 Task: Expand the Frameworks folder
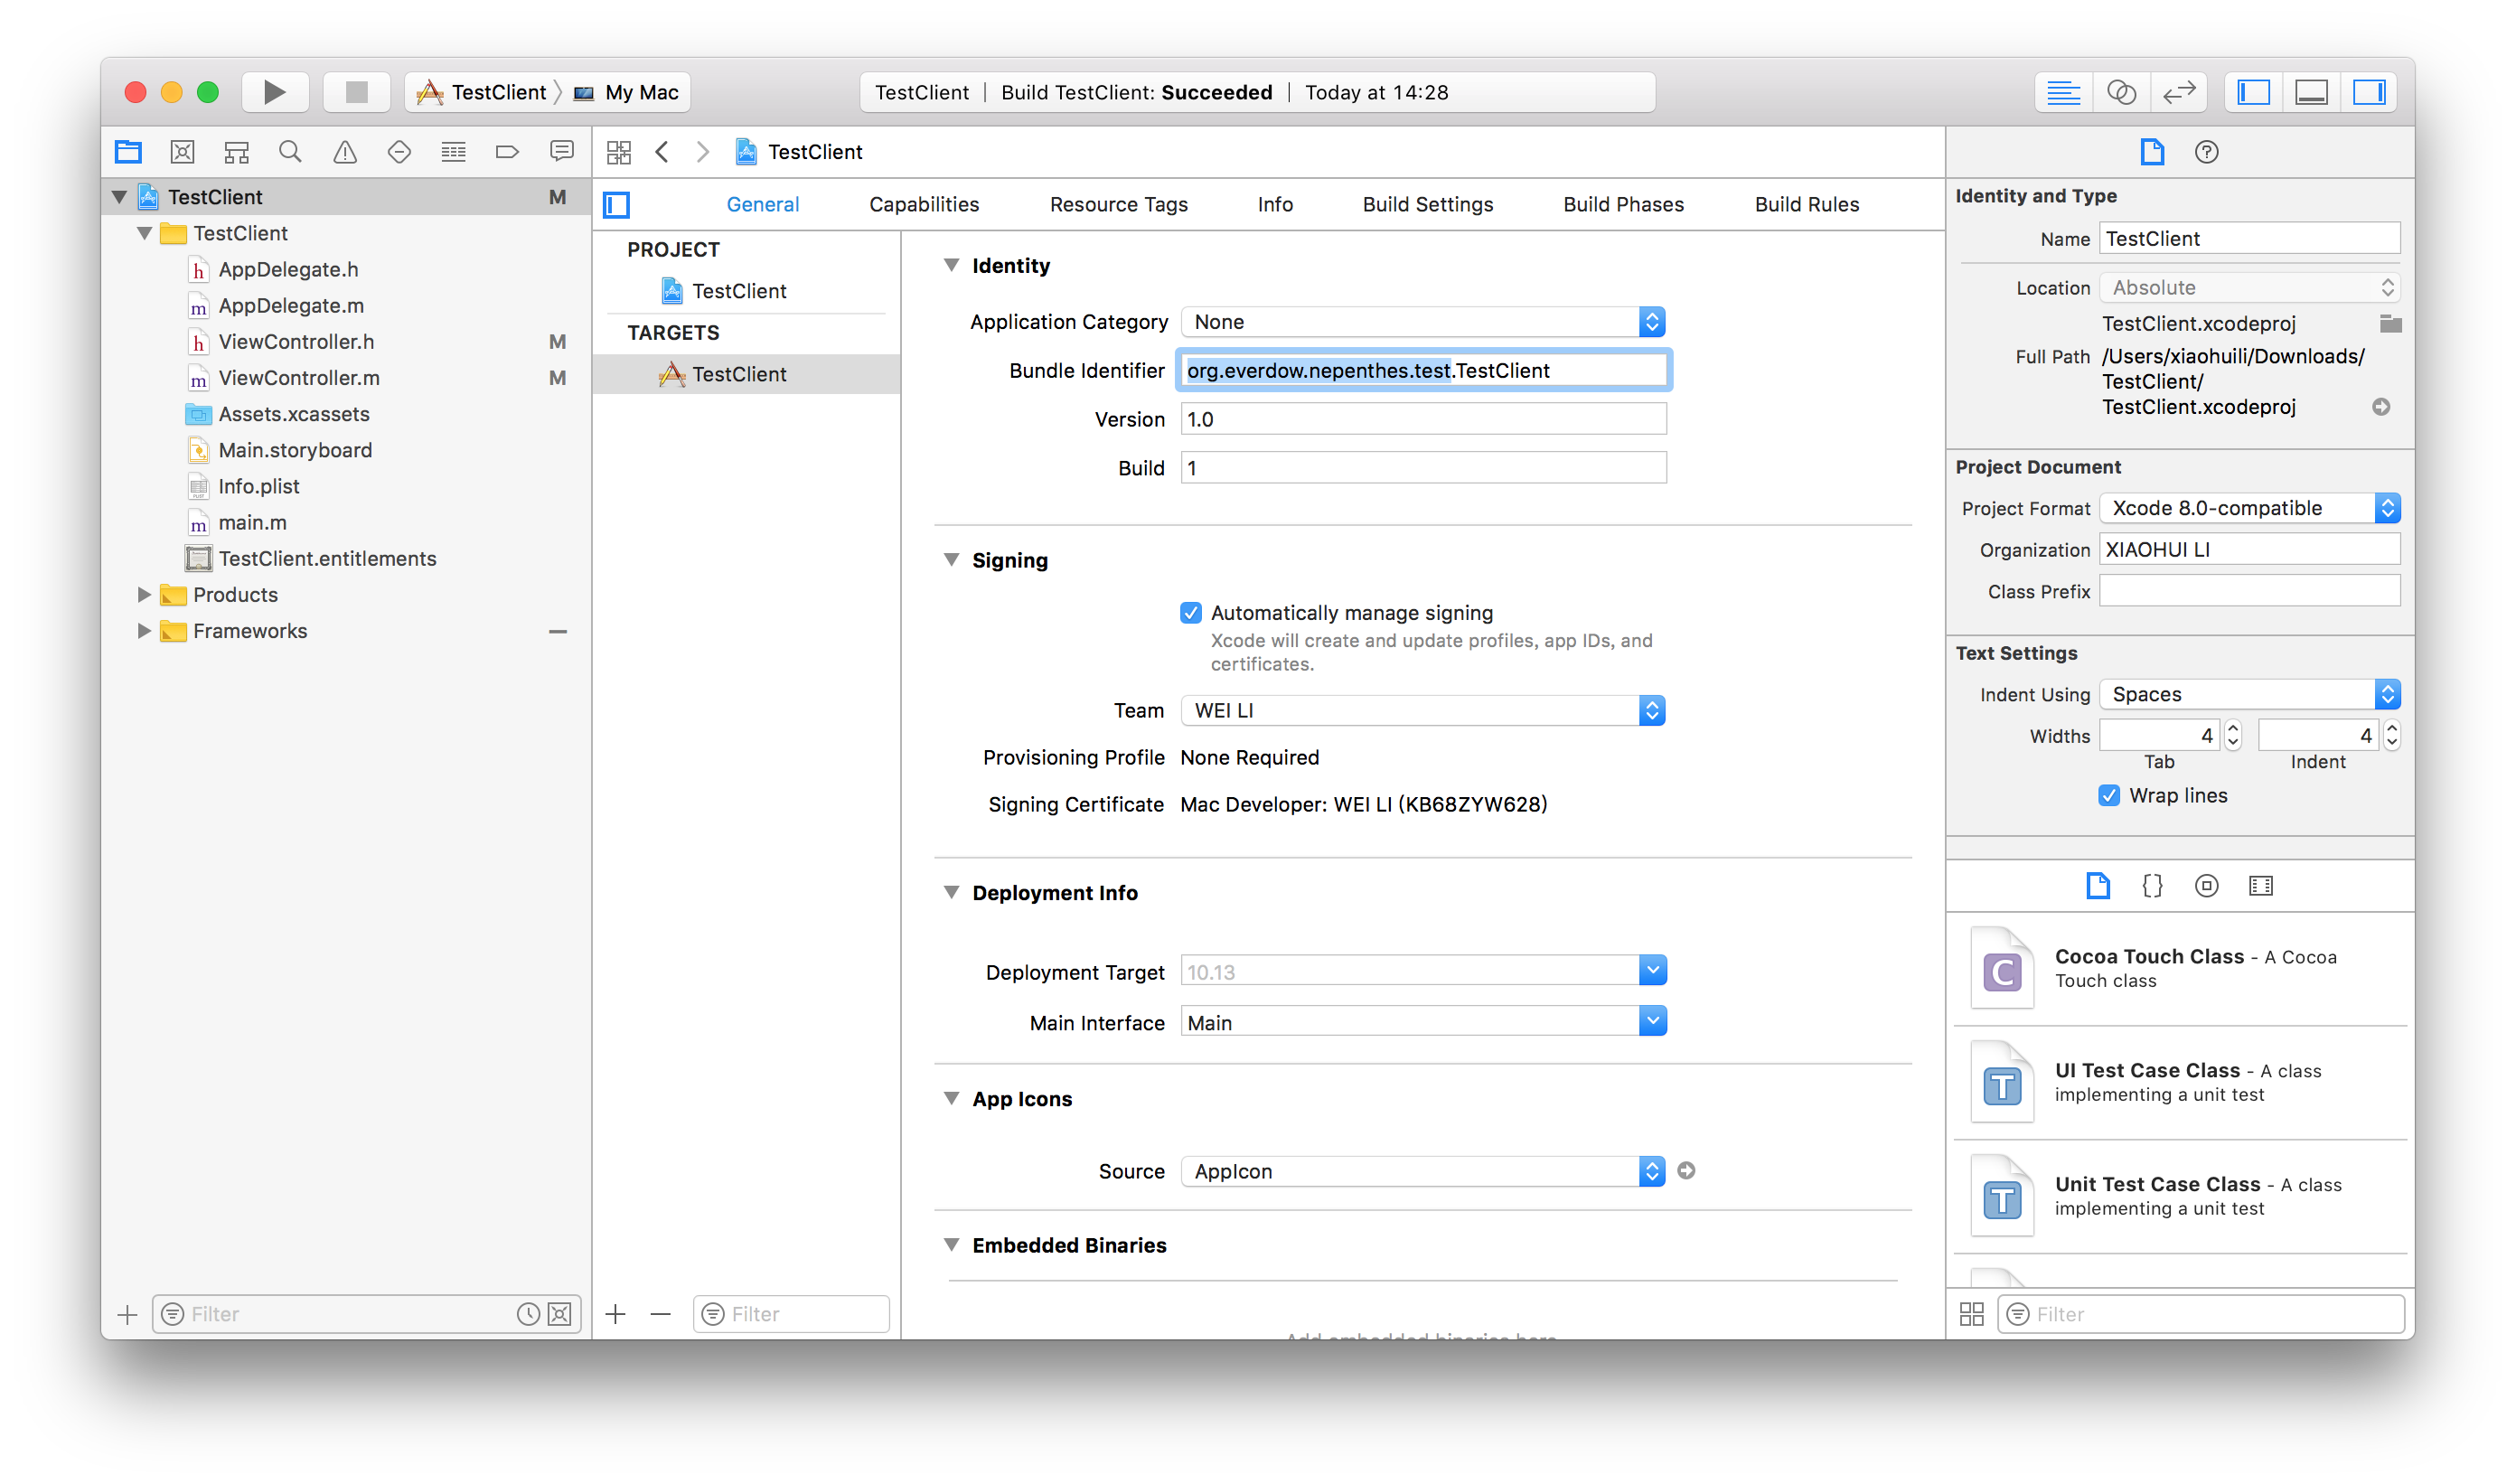tap(144, 631)
